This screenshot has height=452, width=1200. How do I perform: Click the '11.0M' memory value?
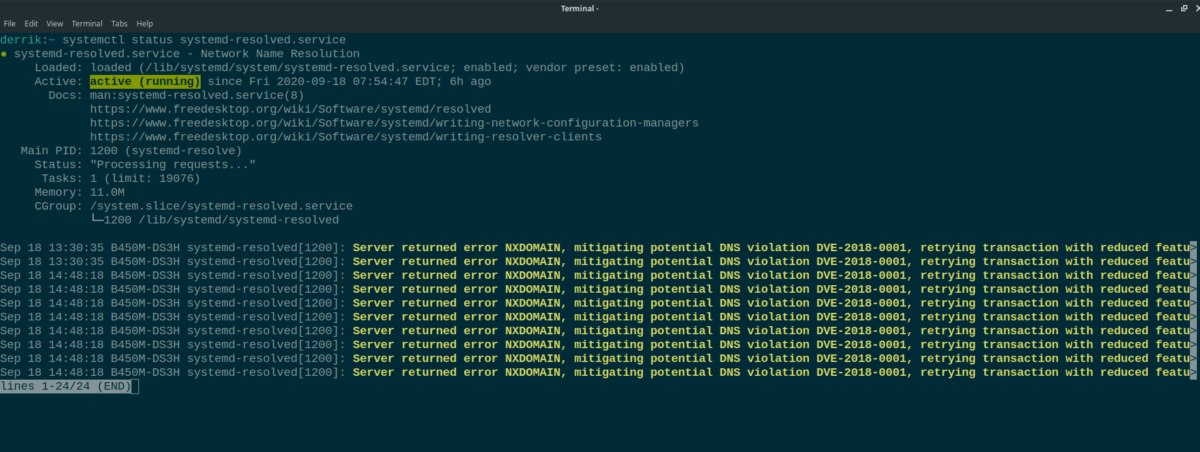107,192
